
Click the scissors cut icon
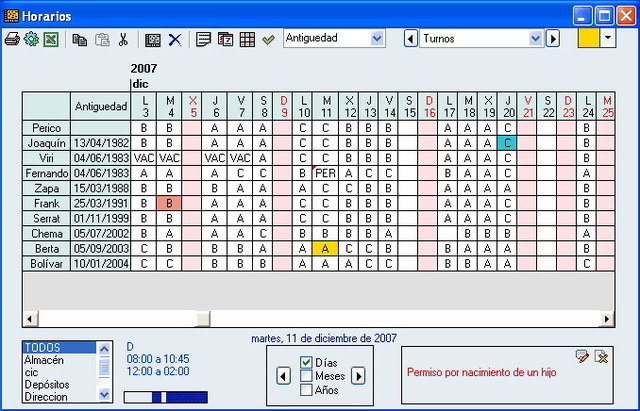(123, 40)
